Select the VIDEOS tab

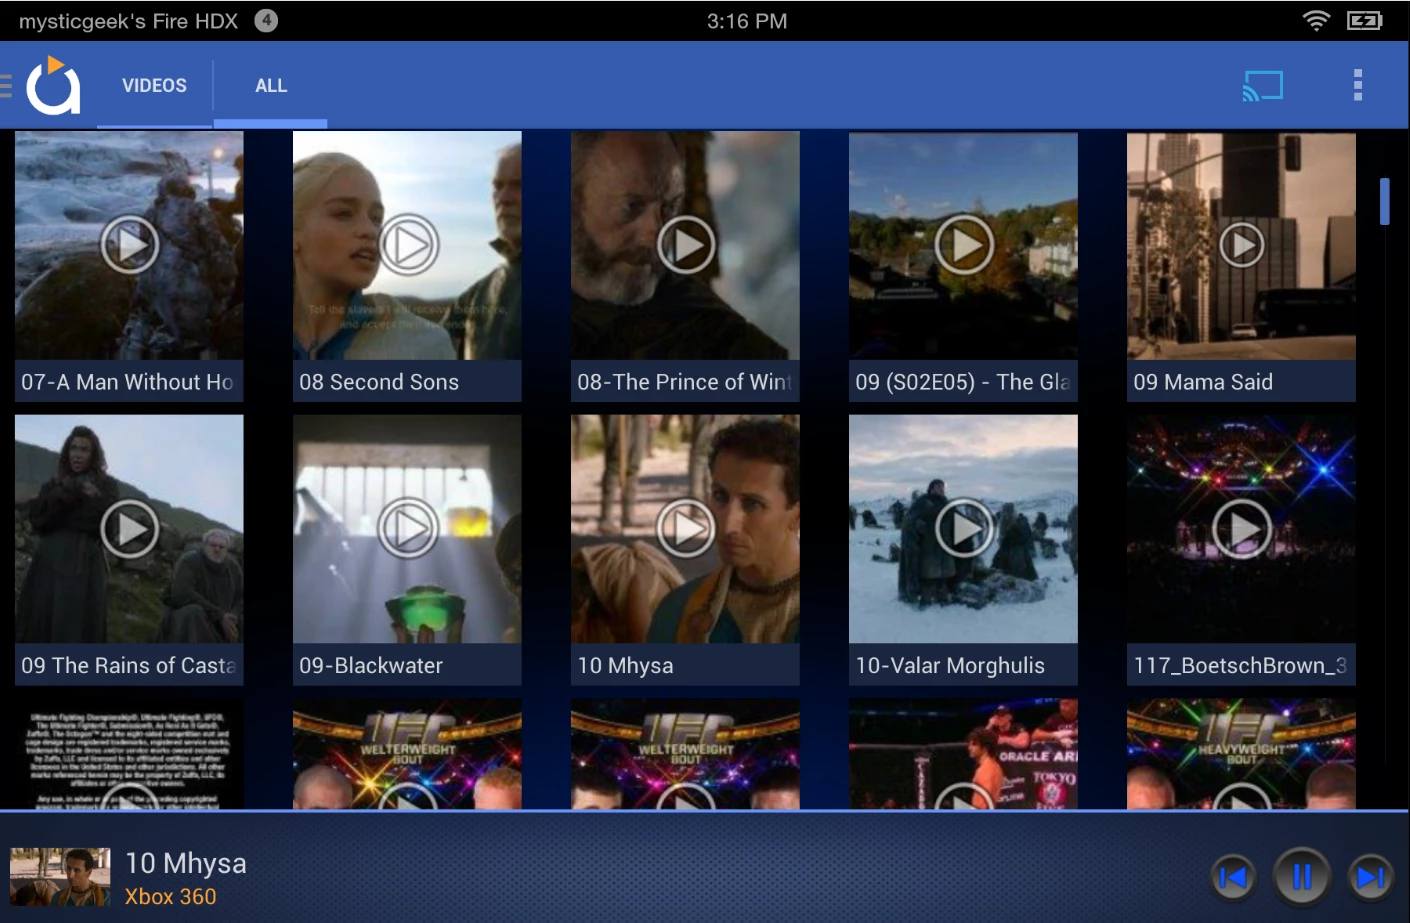click(154, 86)
